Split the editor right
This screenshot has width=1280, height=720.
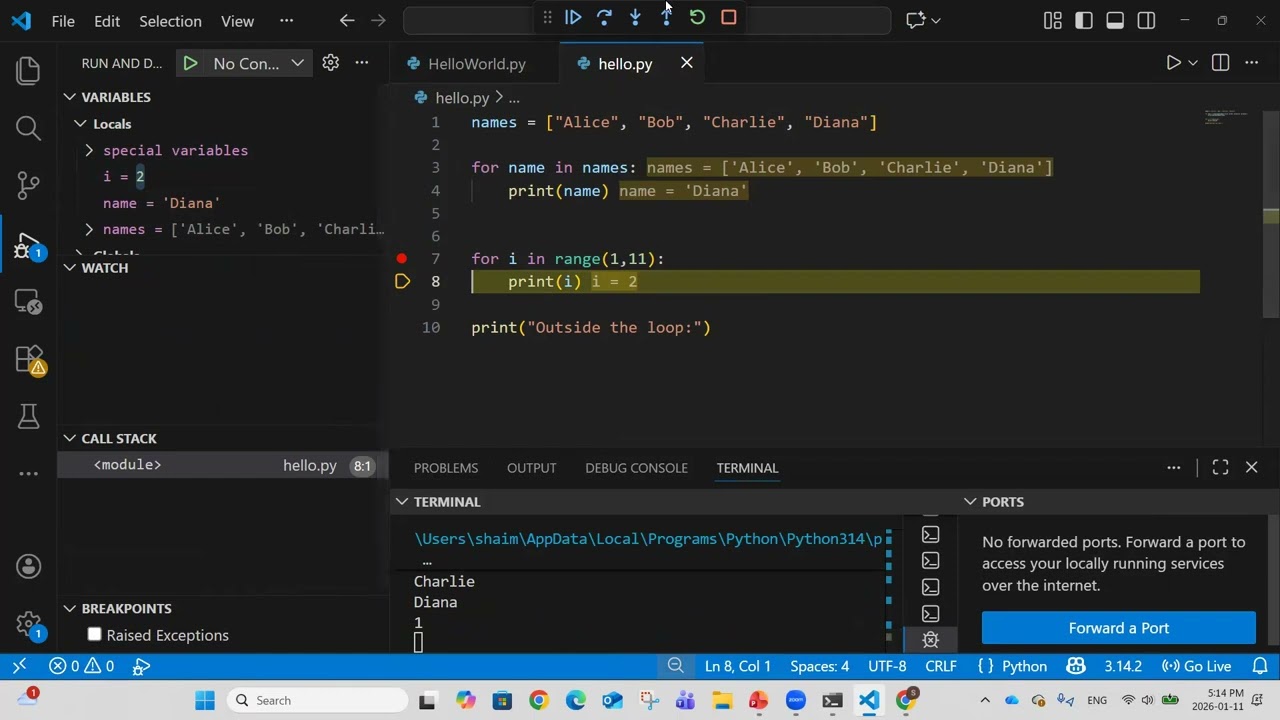coord(1220,63)
